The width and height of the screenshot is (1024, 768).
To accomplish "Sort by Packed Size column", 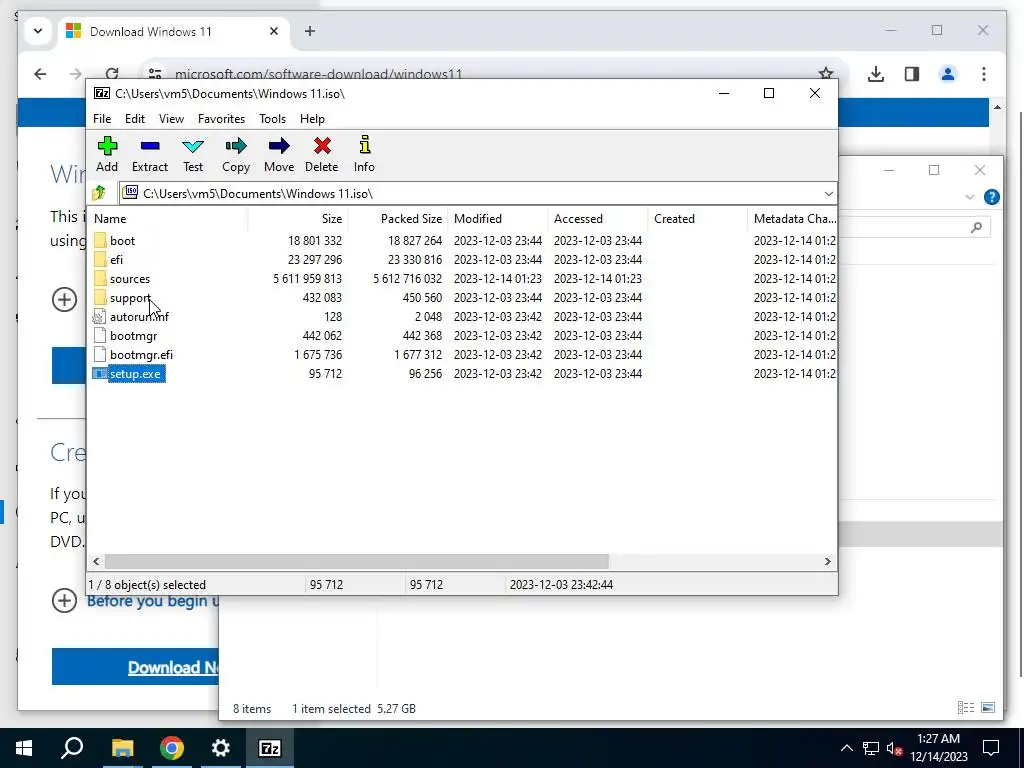I will pyautogui.click(x=398, y=219).
